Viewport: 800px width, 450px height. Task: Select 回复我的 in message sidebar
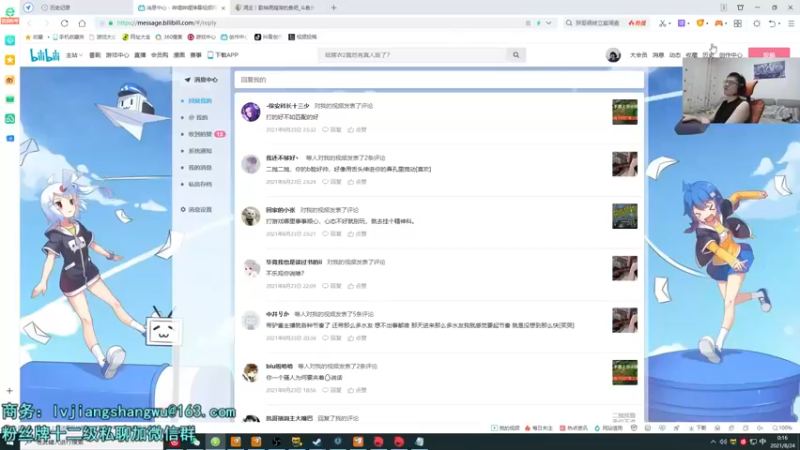point(199,101)
